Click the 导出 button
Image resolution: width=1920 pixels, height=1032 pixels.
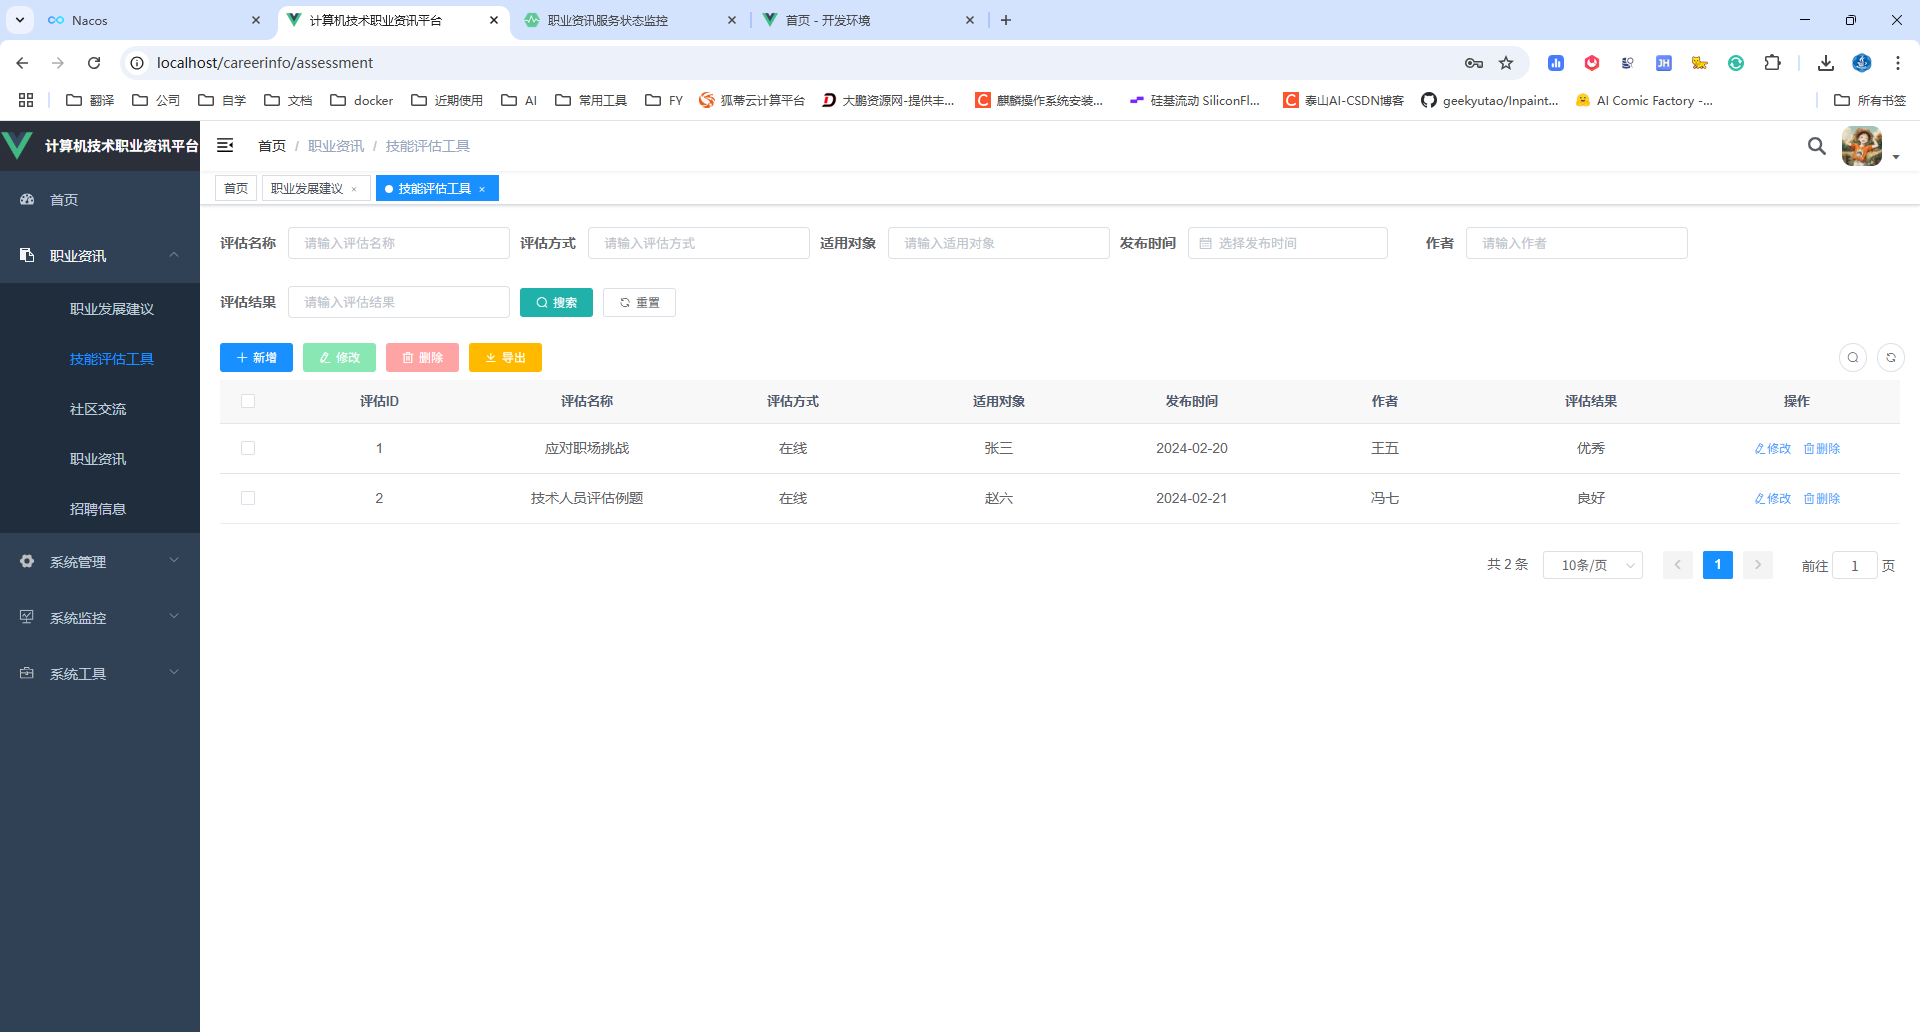505,357
